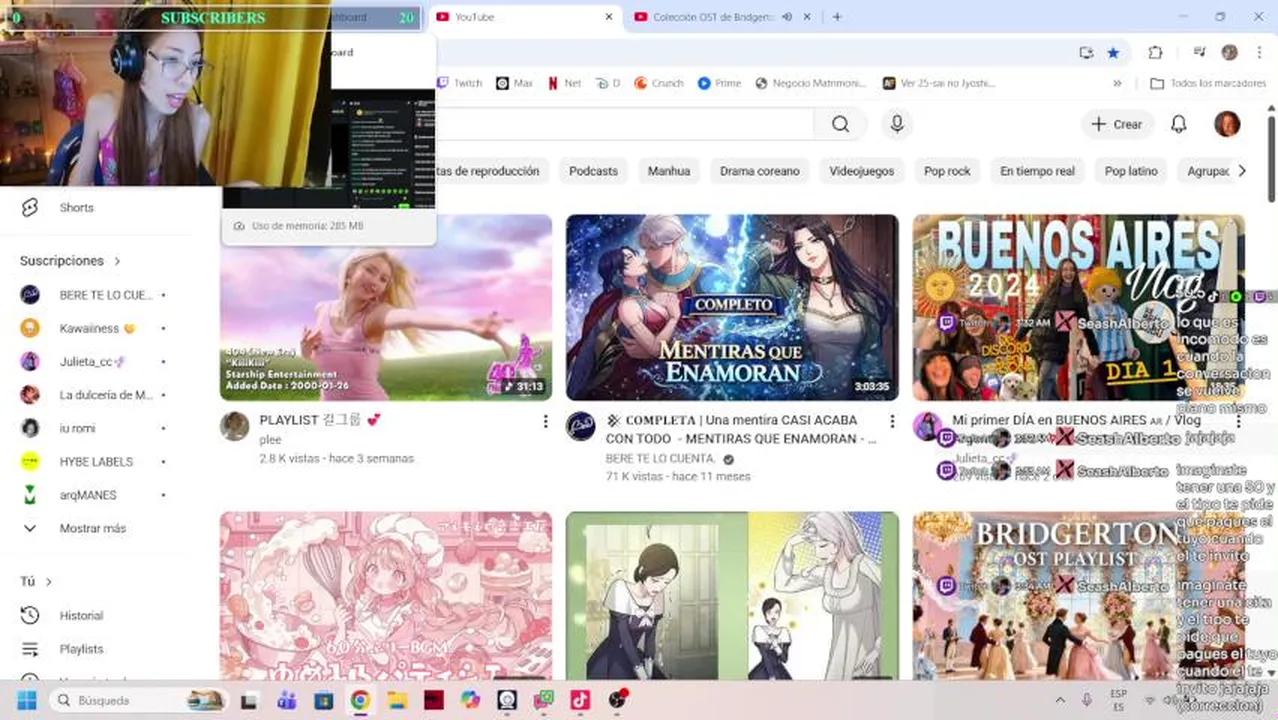Close the YouTube tab
Image resolution: width=1278 pixels, height=720 pixels.
tap(609, 17)
